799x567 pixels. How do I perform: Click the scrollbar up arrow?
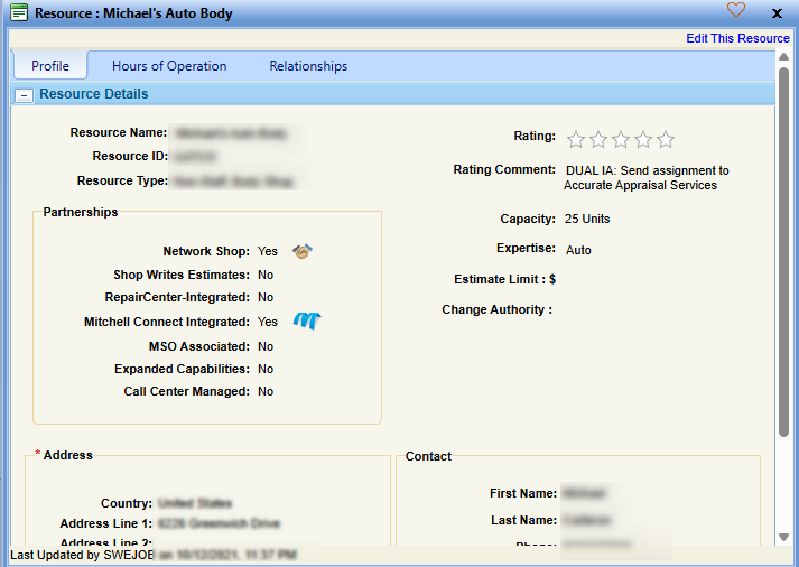click(783, 57)
